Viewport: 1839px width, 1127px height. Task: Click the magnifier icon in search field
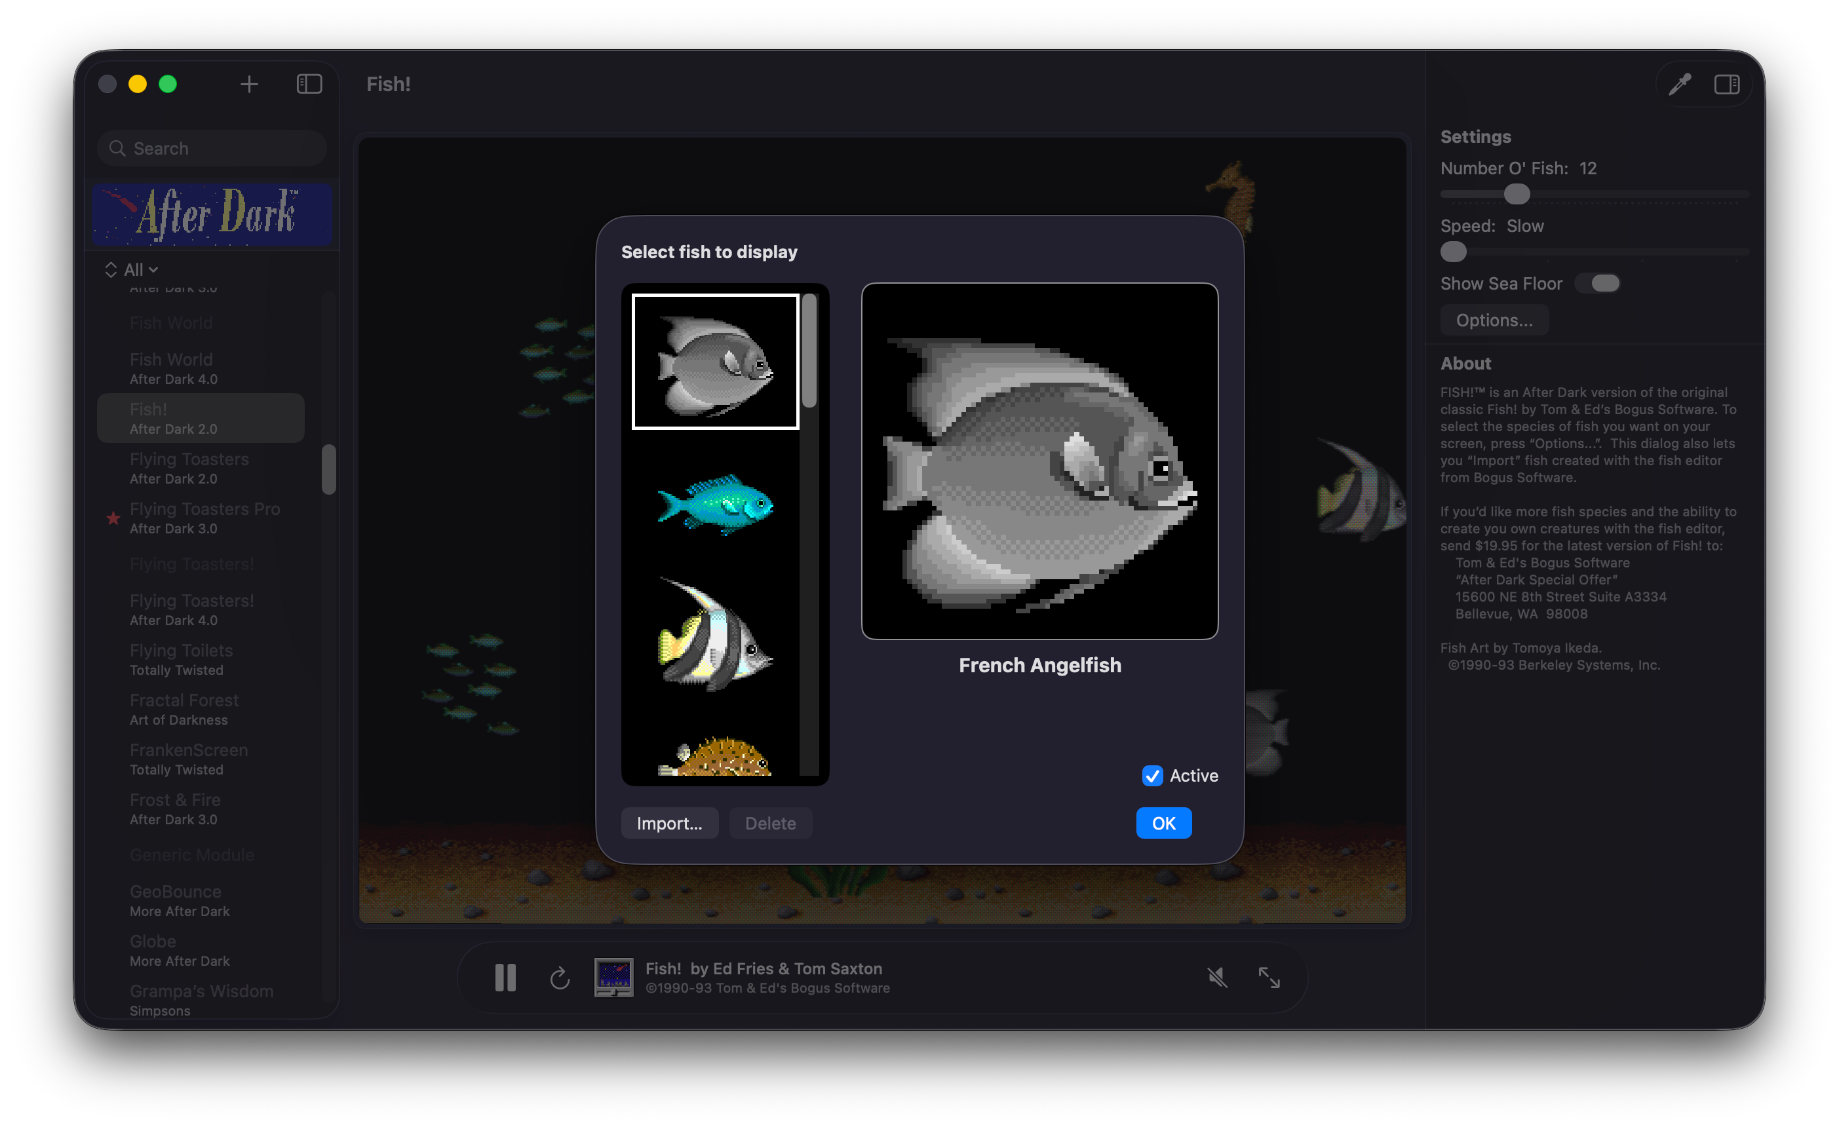coord(117,148)
